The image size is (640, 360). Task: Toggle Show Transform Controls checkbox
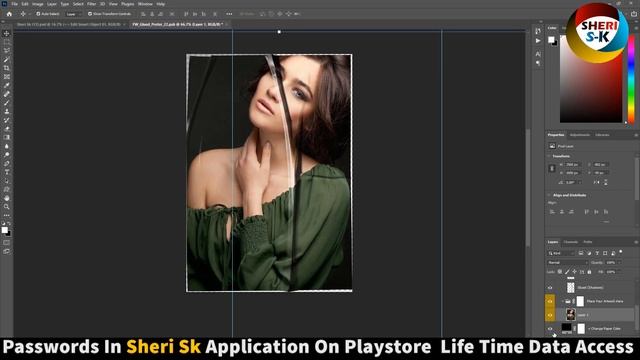(x=90, y=14)
